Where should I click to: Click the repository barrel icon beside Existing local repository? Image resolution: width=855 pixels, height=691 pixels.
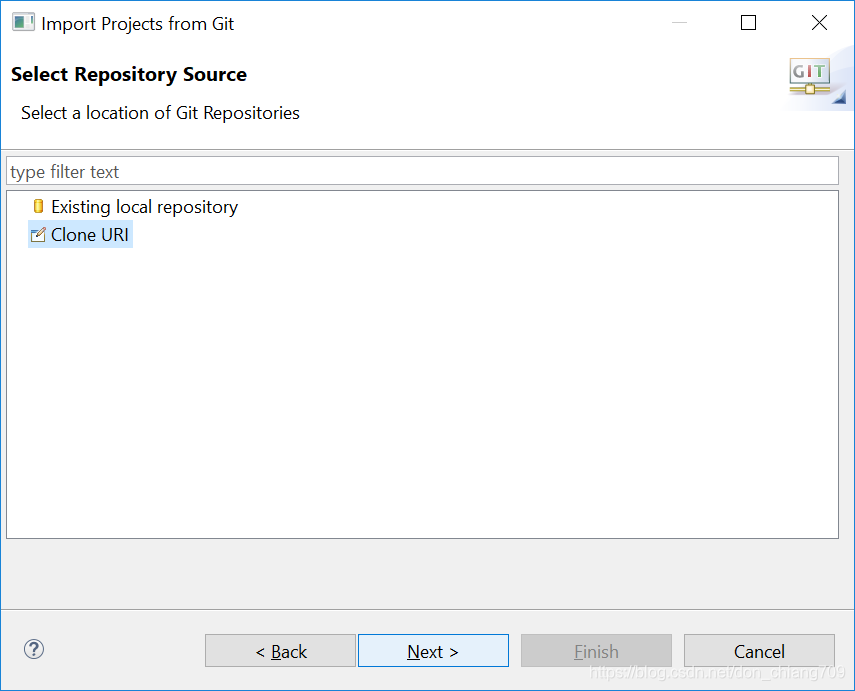[x=38, y=207]
